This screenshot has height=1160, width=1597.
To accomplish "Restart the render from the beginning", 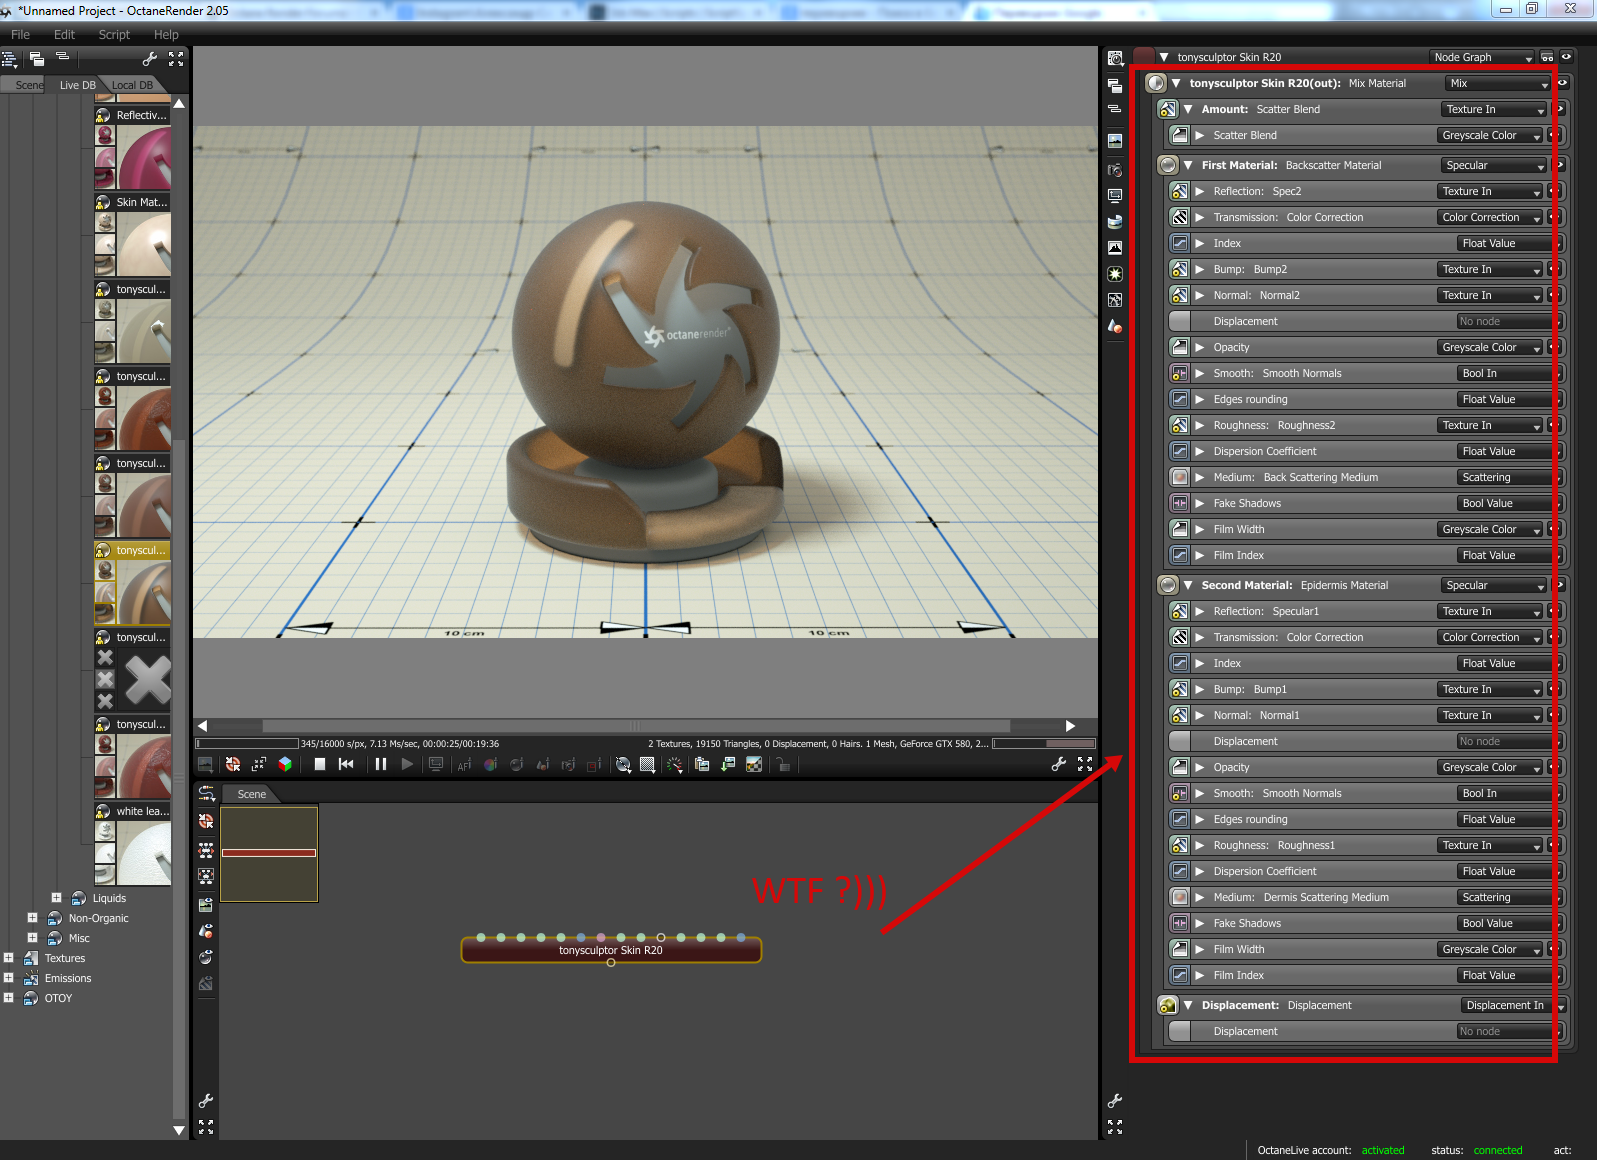I will (346, 764).
